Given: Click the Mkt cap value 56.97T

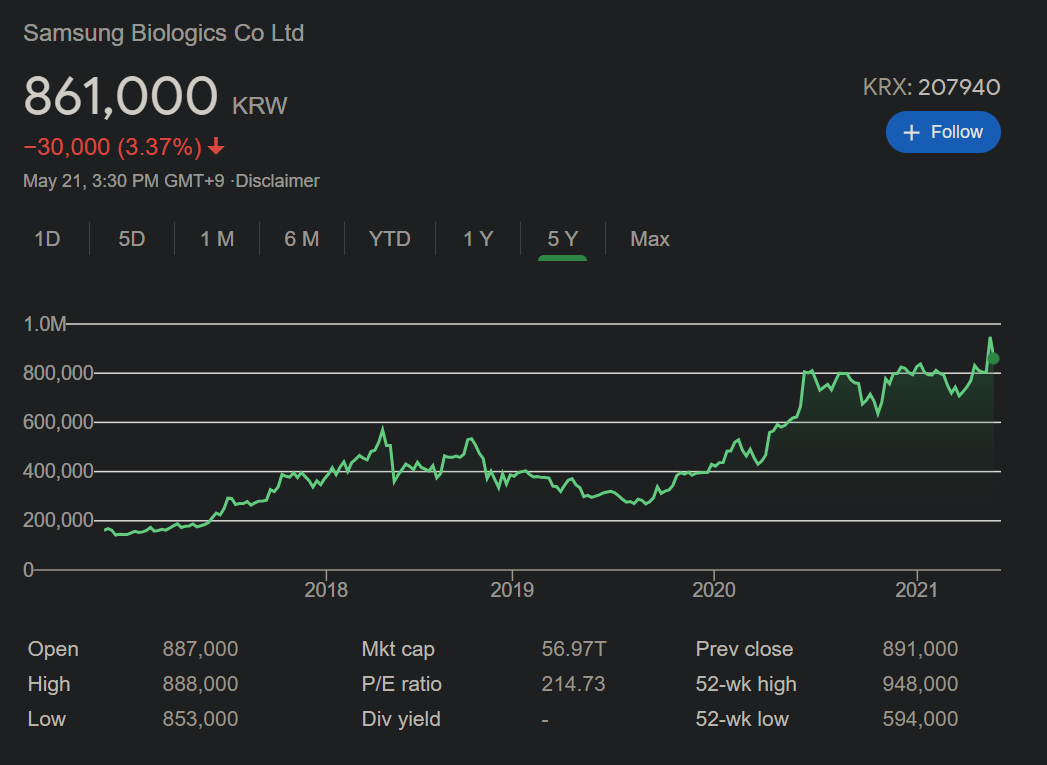Looking at the screenshot, I should (573, 649).
